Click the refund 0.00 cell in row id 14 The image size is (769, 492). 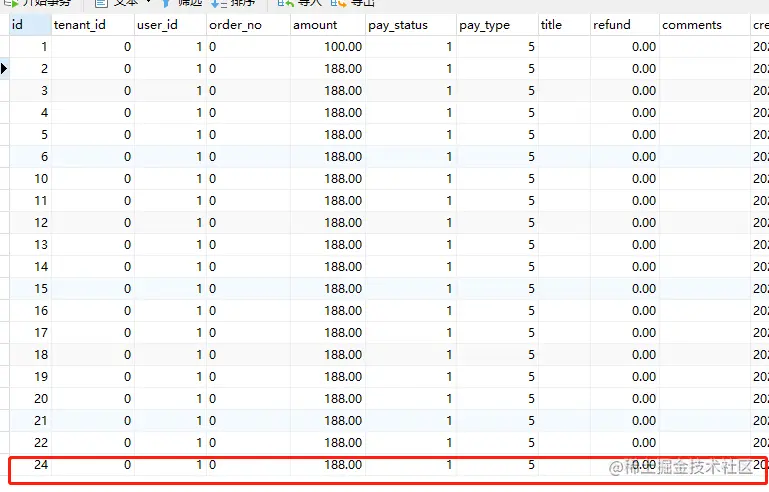coord(625,267)
